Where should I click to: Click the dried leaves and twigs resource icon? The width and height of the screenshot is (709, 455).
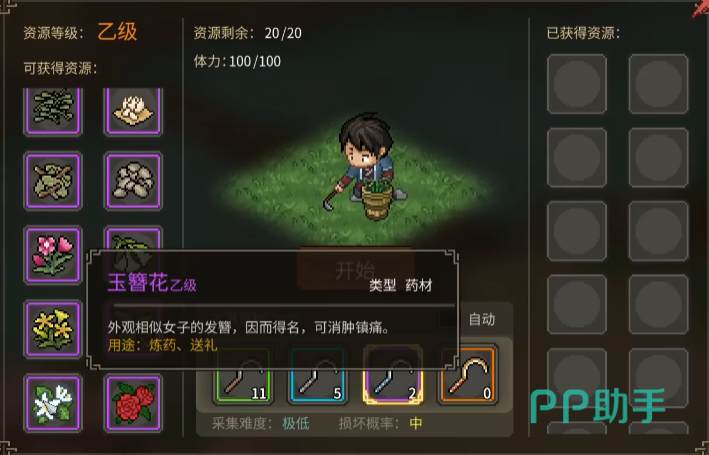coord(53,181)
